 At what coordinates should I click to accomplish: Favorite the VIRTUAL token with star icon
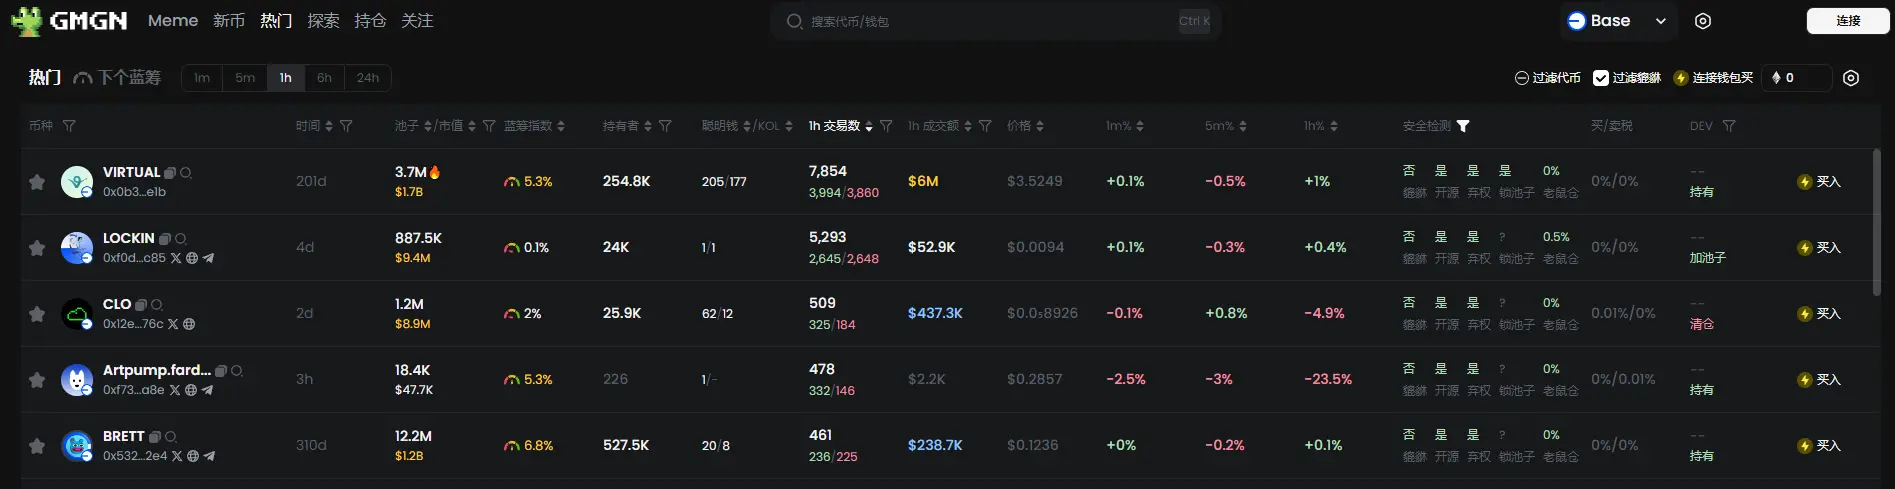click(x=37, y=182)
